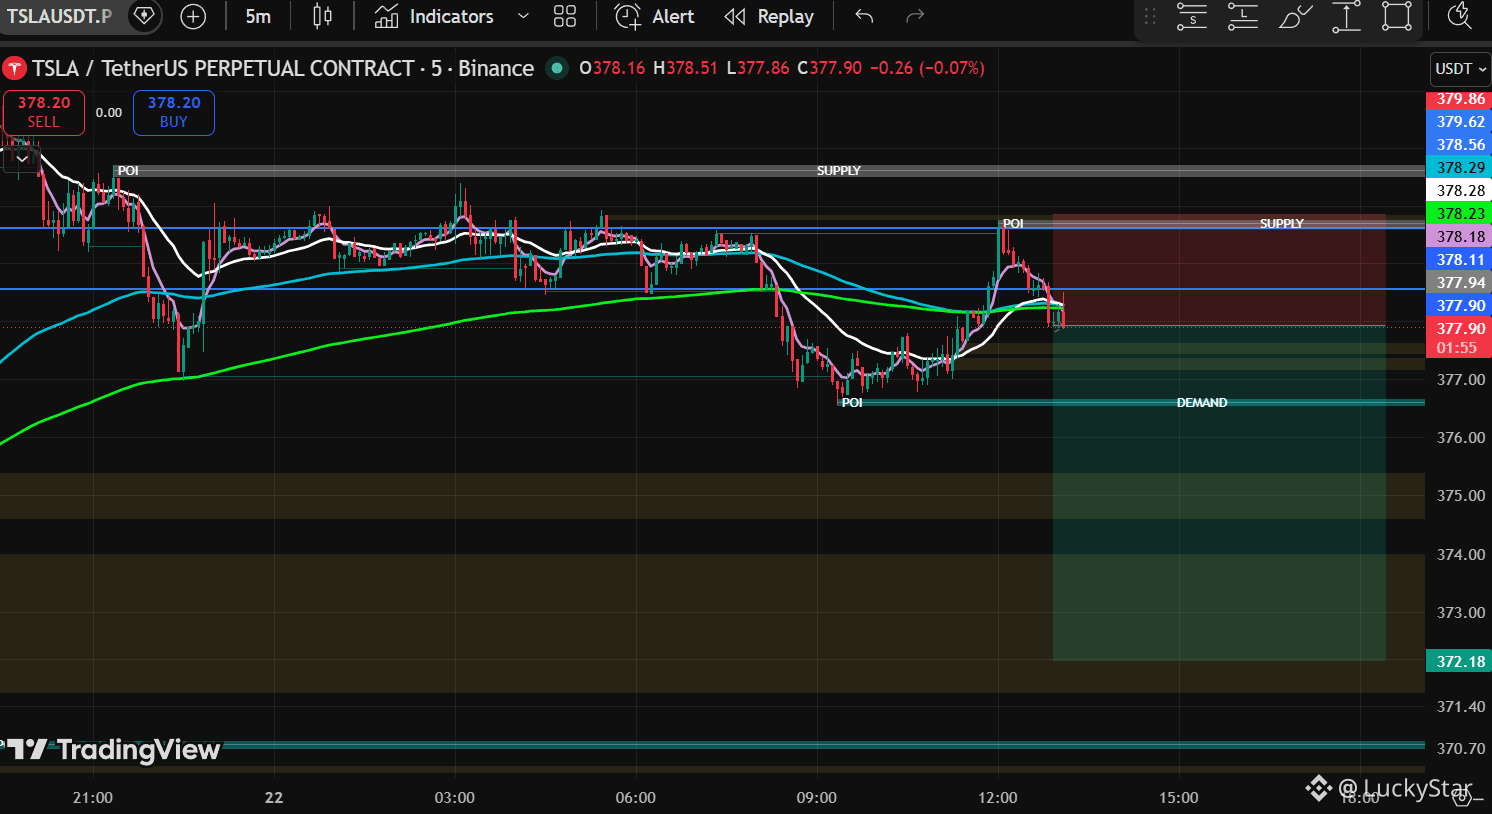Click the 378.28 white price label
Image resolution: width=1492 pixels, height=814 pixels.
point(1460,190)
